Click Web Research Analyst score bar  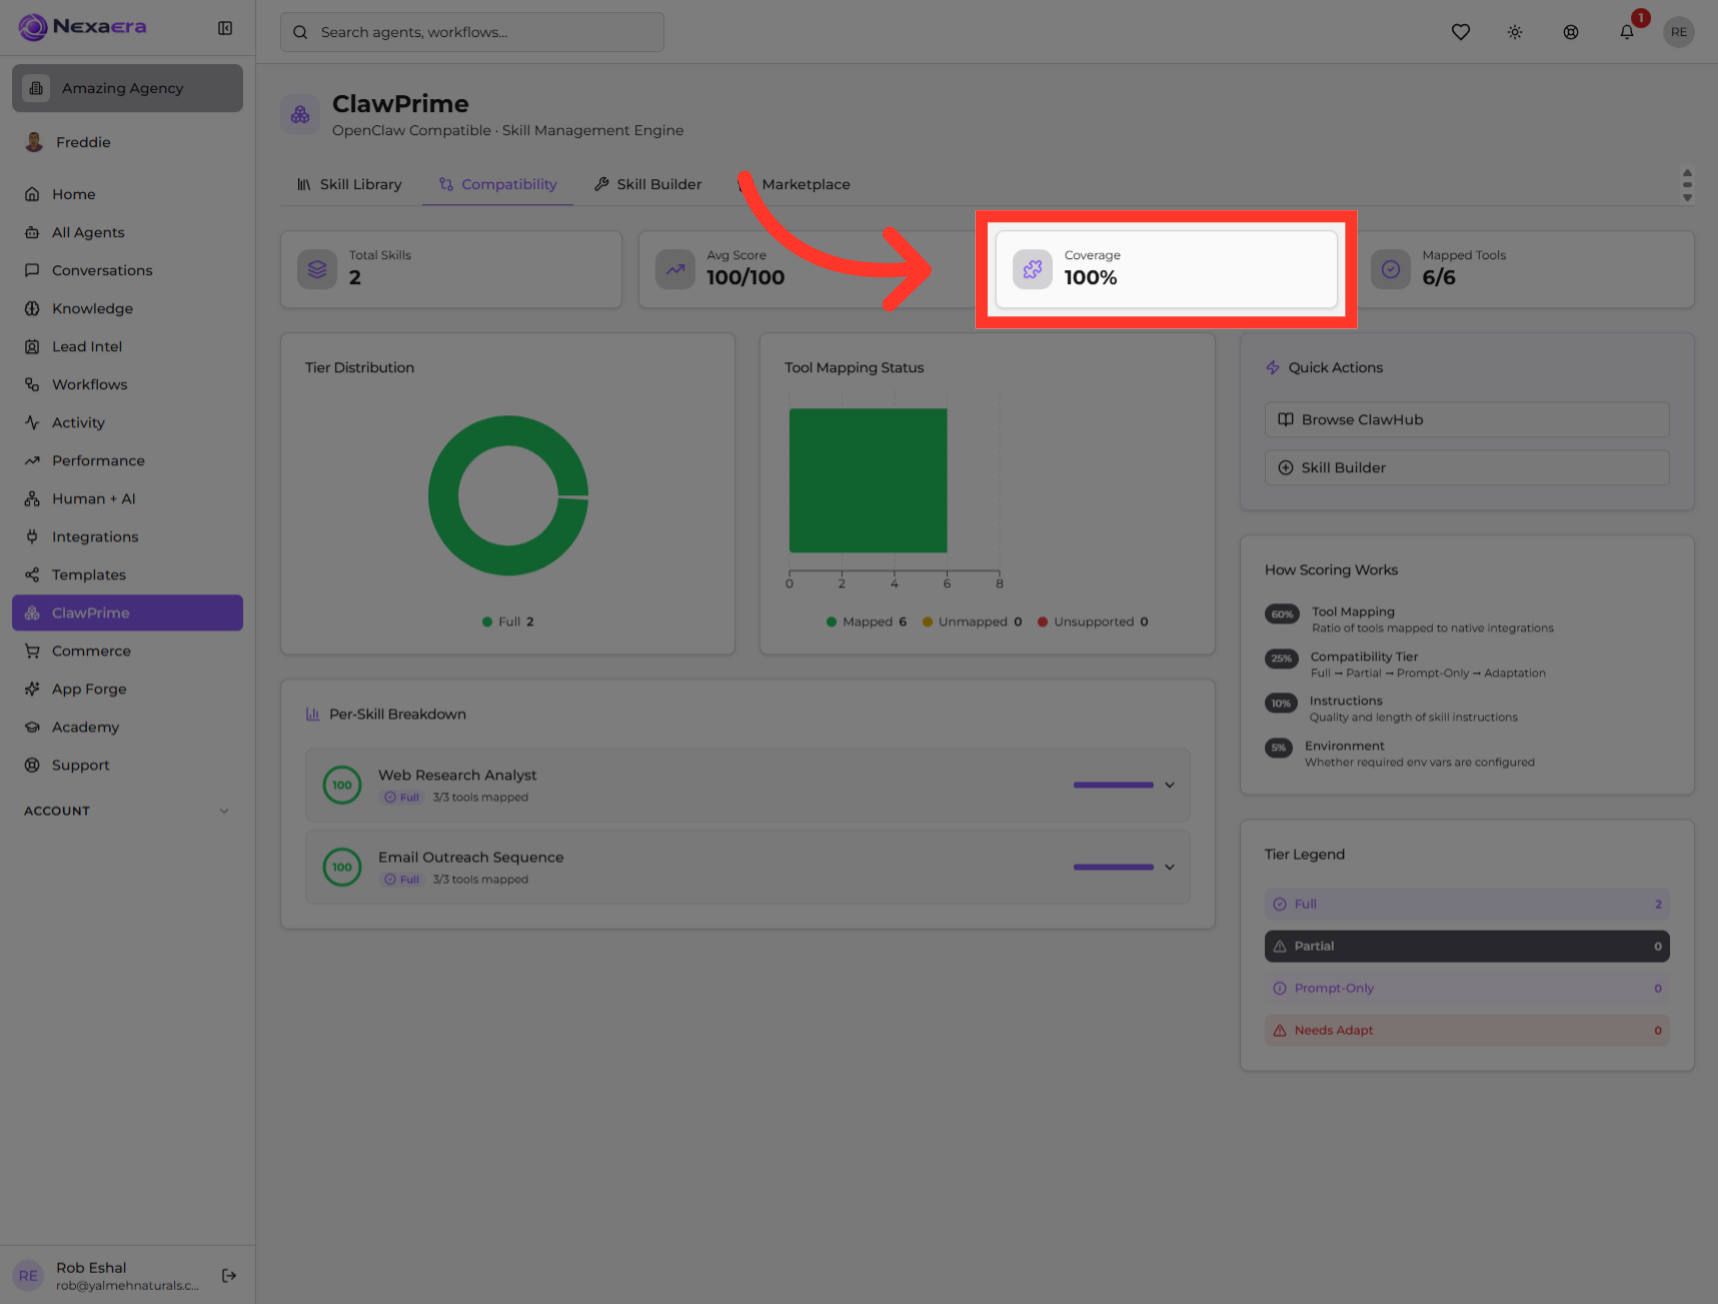coord(1113,785)
